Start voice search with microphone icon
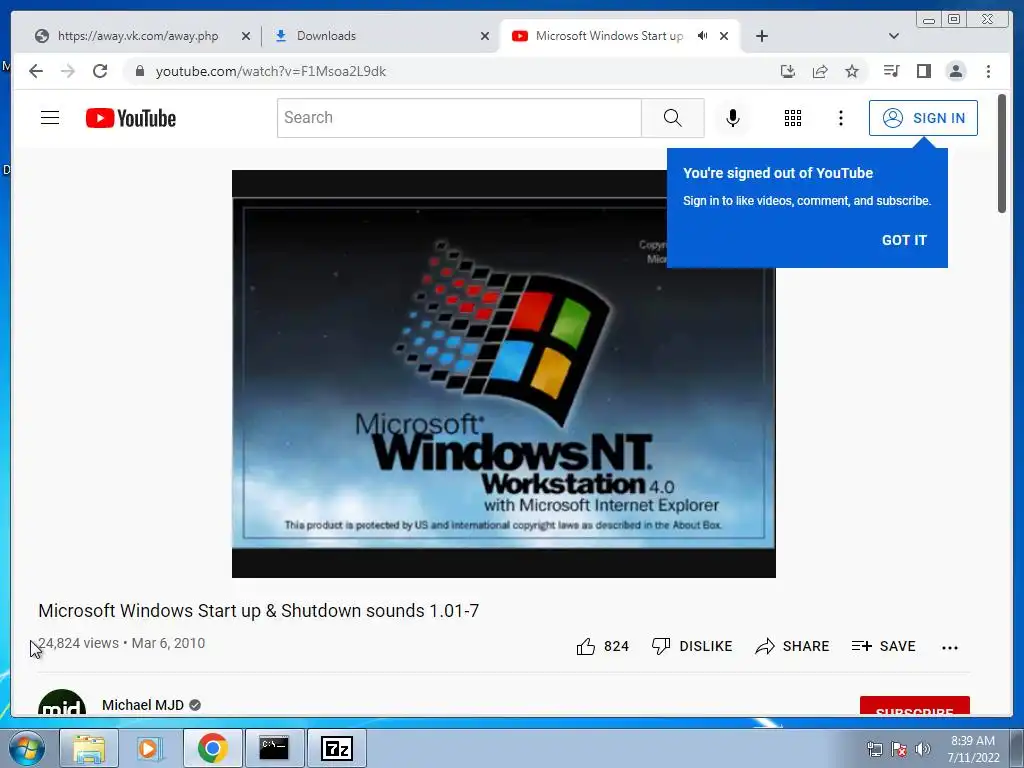Image resolution: width=1024 pixels, height=768 pixels. pos(733,118)
